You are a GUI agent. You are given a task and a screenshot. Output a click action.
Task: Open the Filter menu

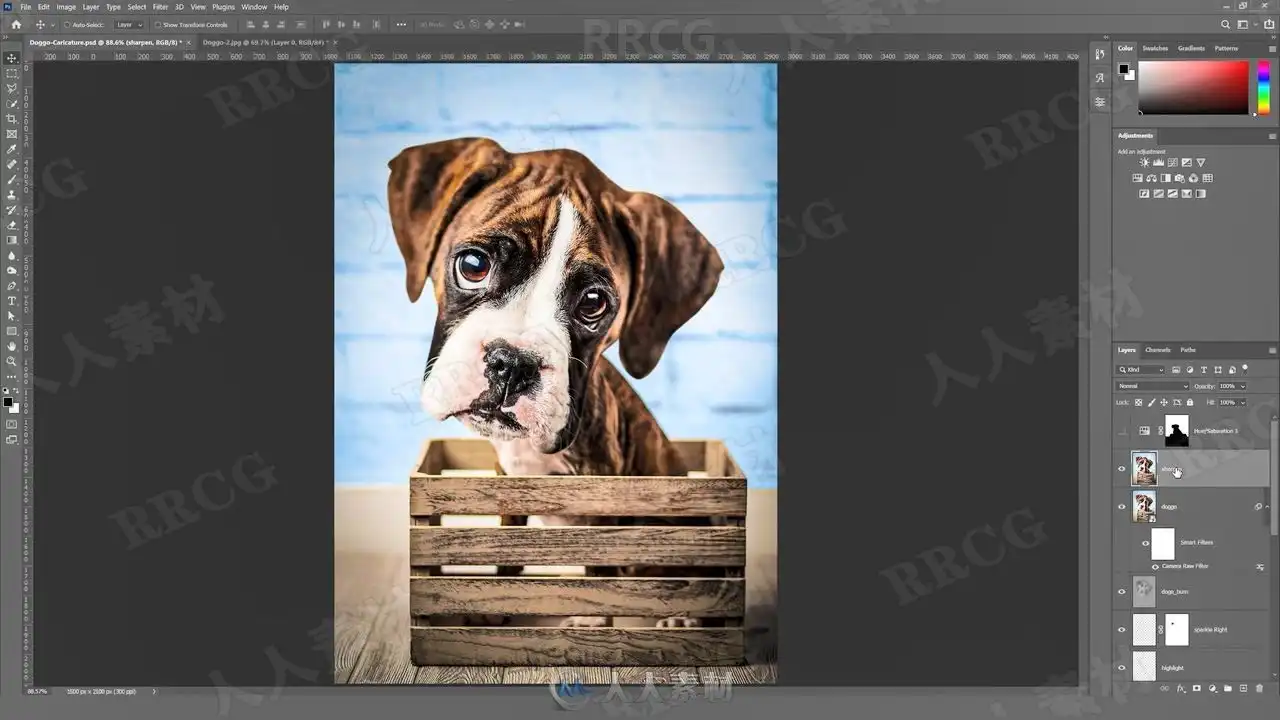[160, 7]
